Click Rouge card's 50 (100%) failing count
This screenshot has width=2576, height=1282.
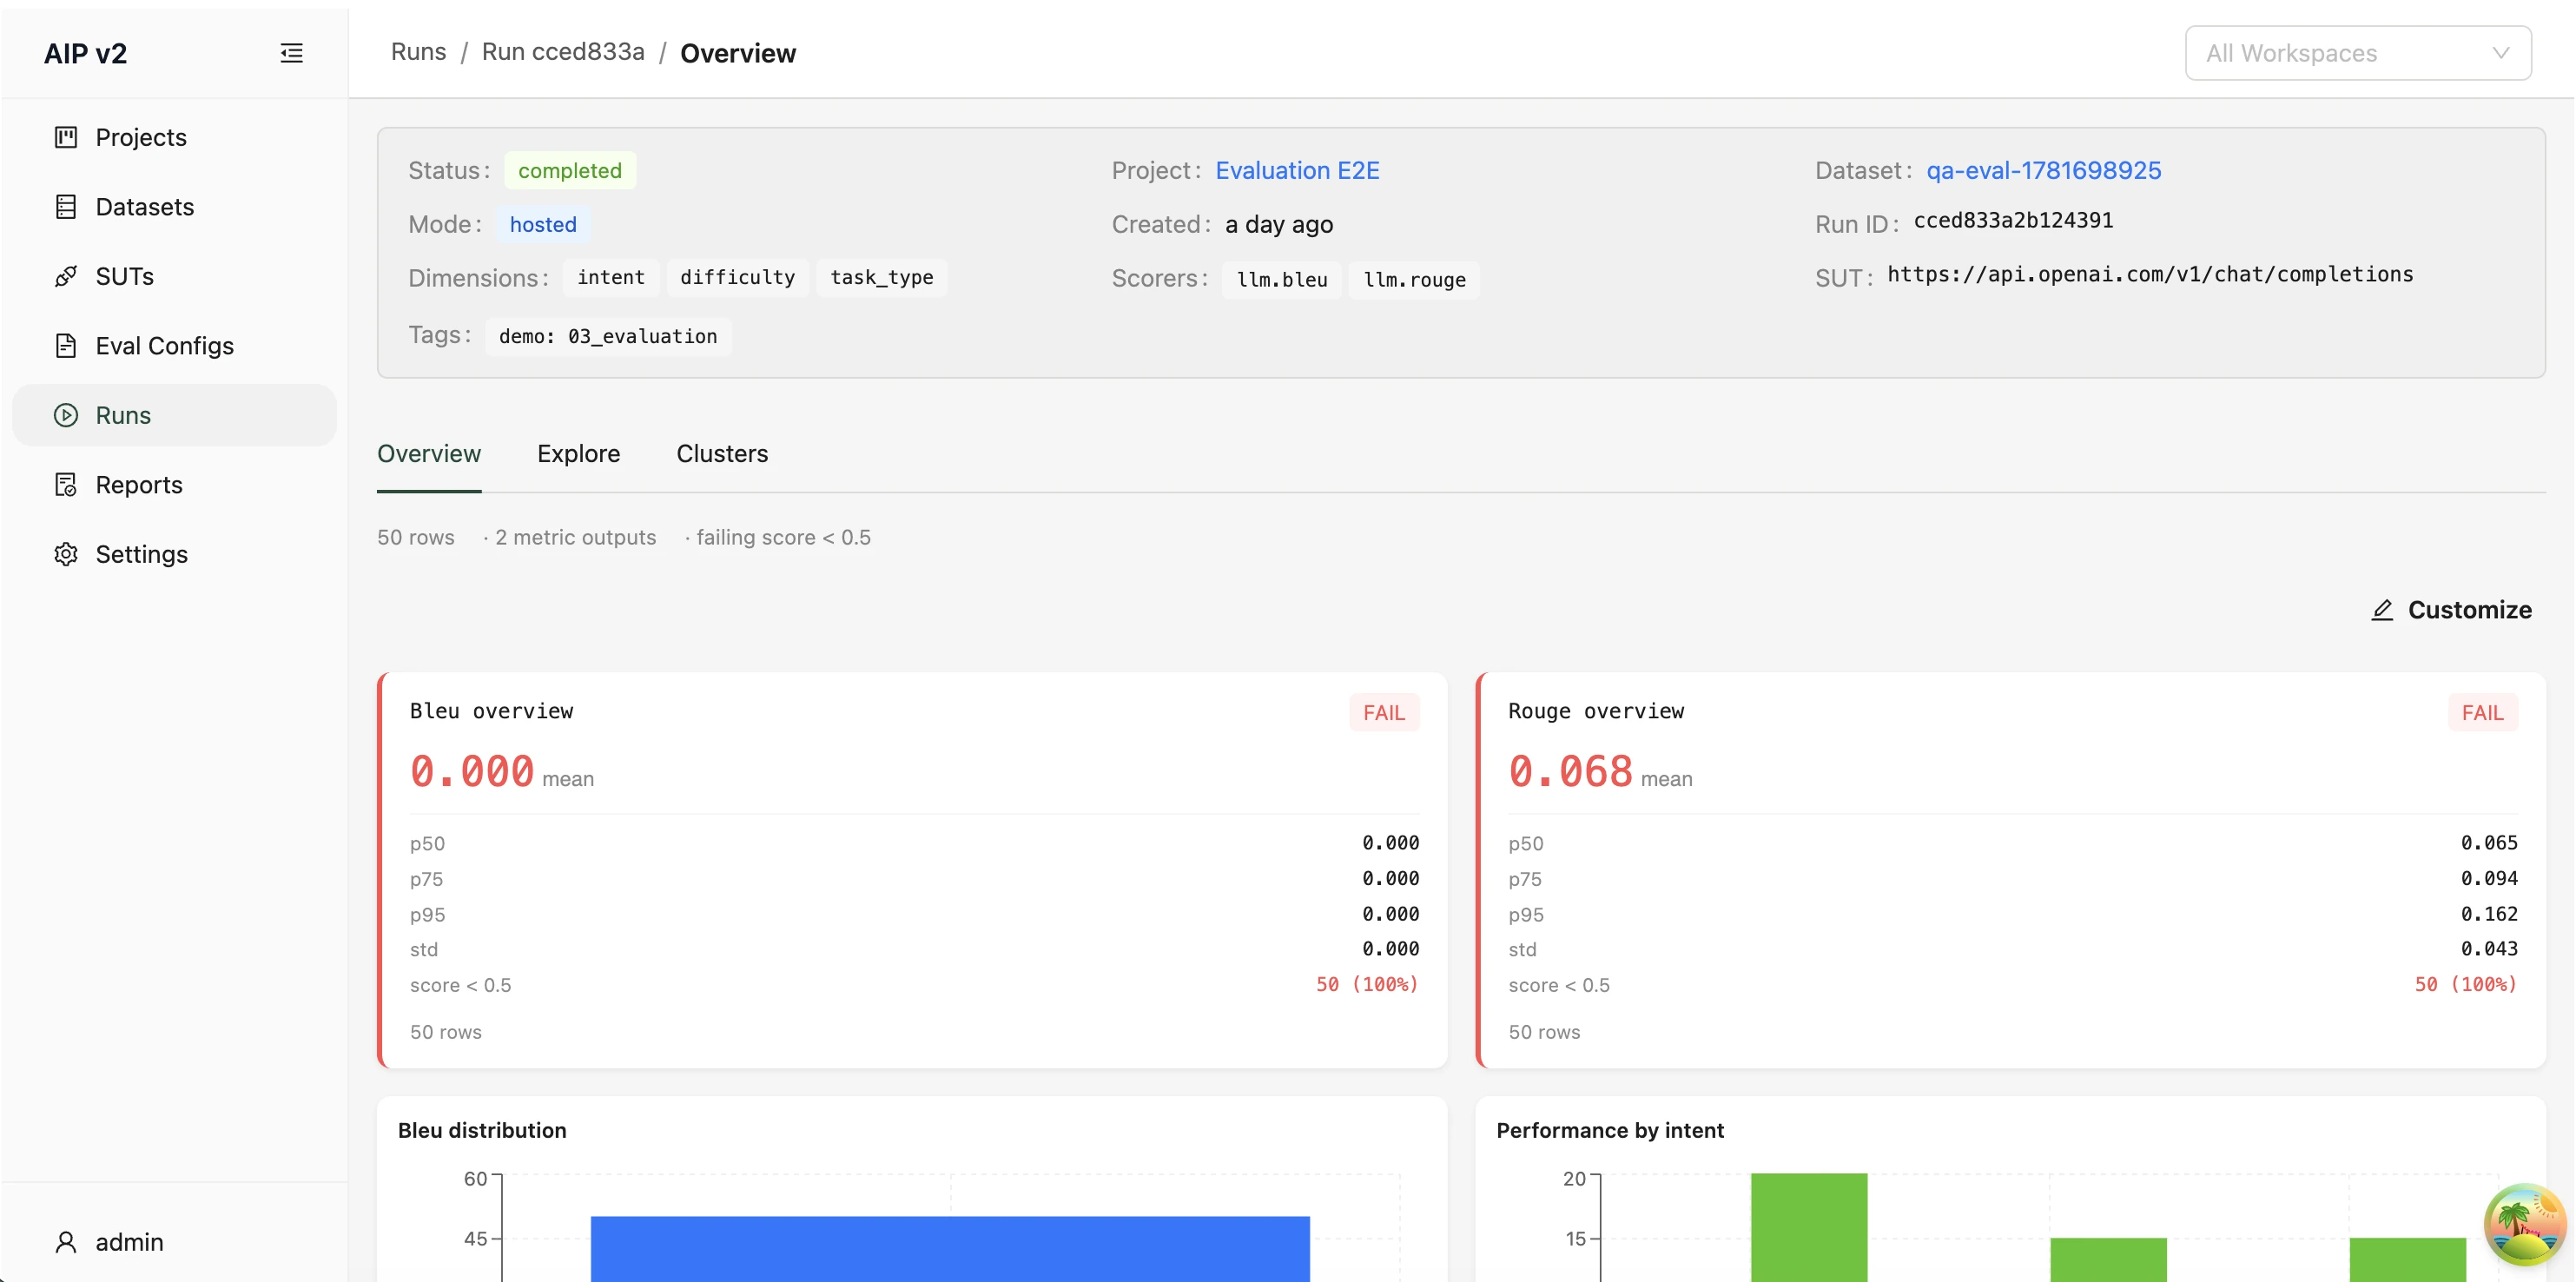pos(2466,985)
